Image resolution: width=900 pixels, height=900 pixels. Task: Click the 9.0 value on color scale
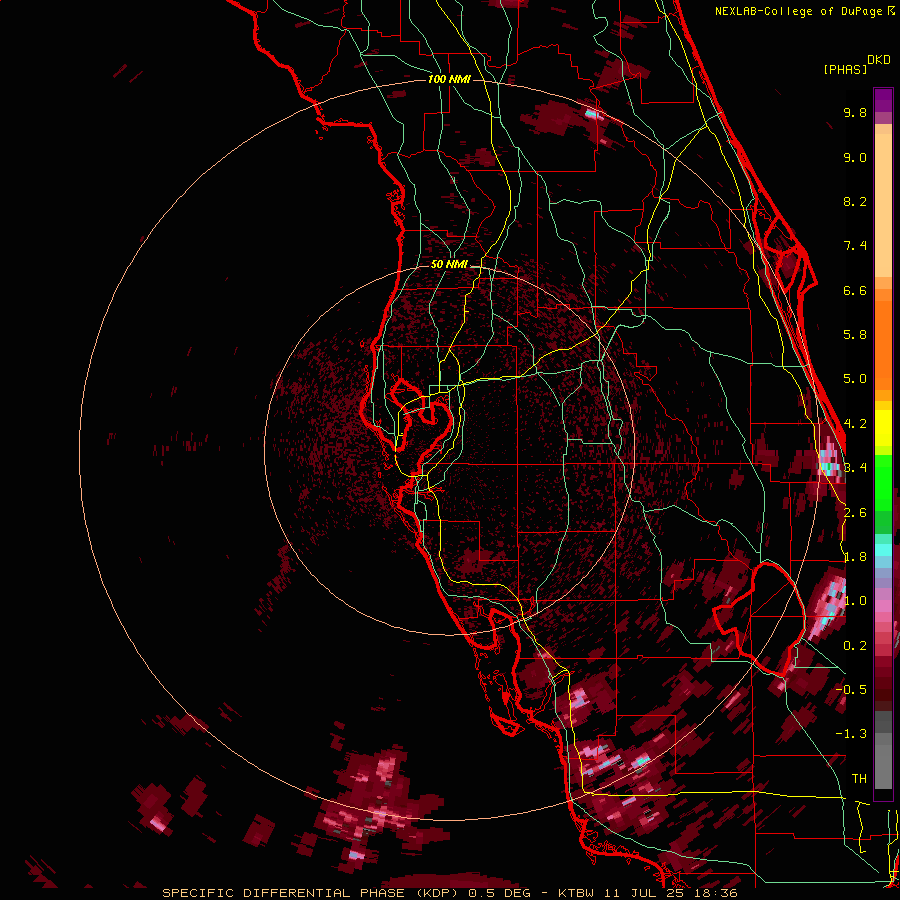click(855, 157)
